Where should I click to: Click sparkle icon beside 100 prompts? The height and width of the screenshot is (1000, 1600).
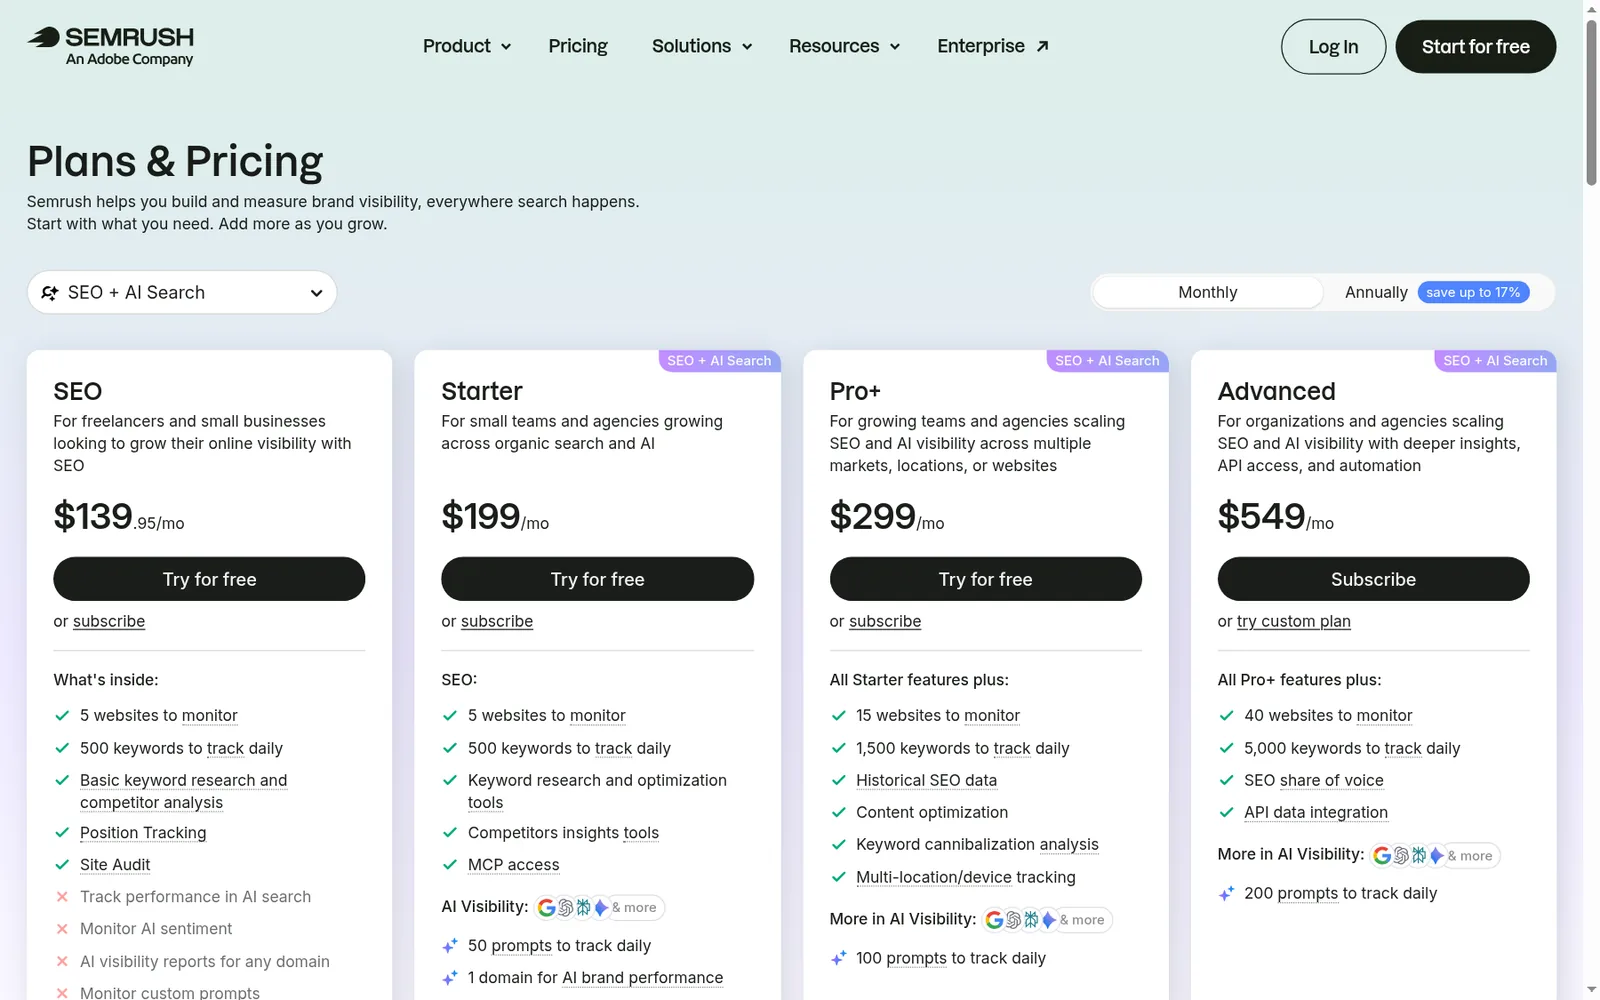(x=838, y=958)
